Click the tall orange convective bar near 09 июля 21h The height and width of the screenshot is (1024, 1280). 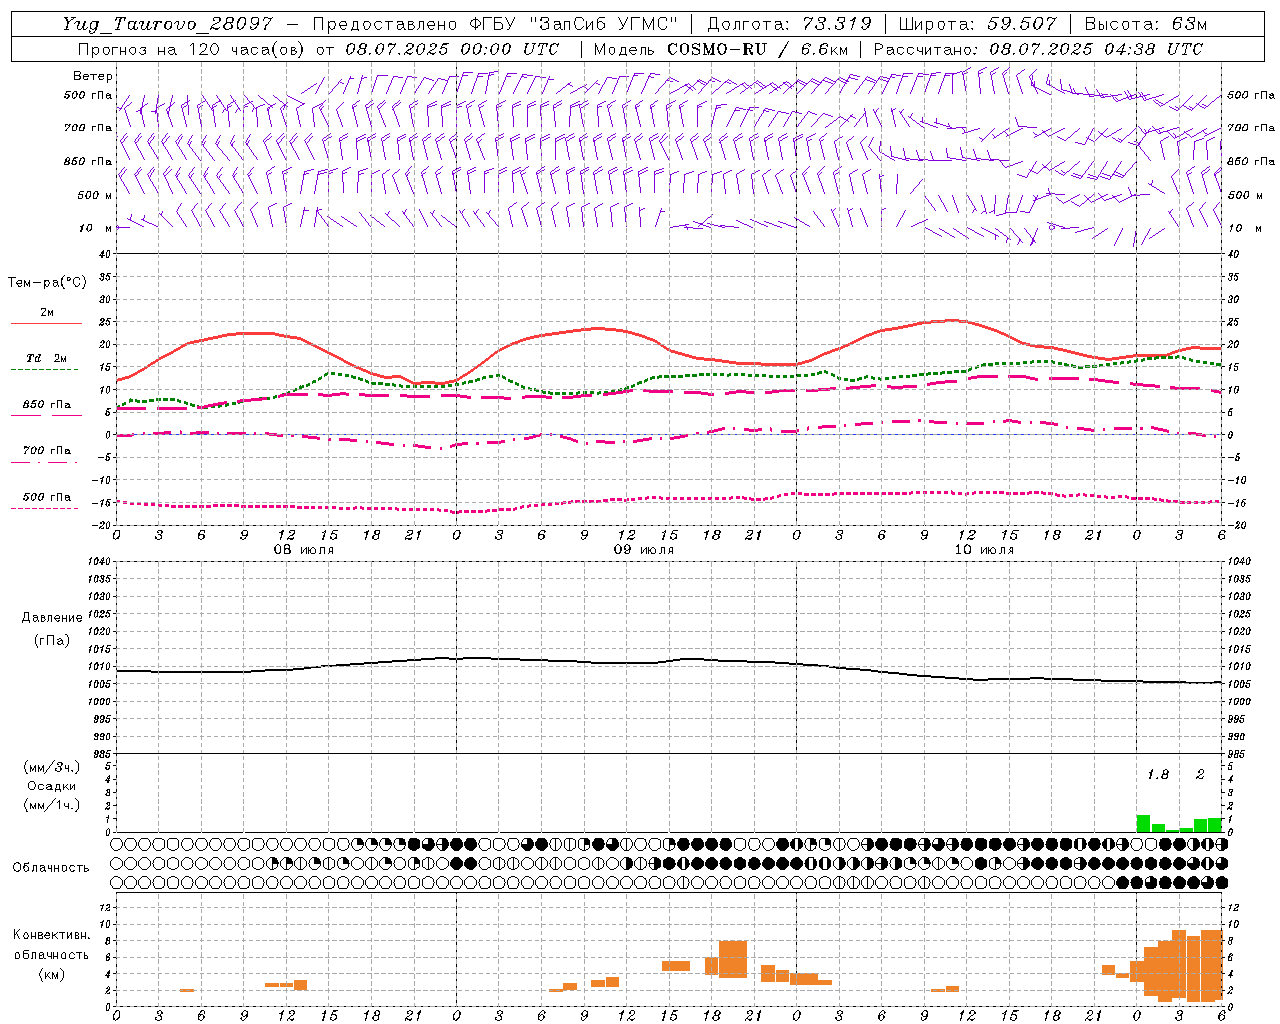click(733, 959)
